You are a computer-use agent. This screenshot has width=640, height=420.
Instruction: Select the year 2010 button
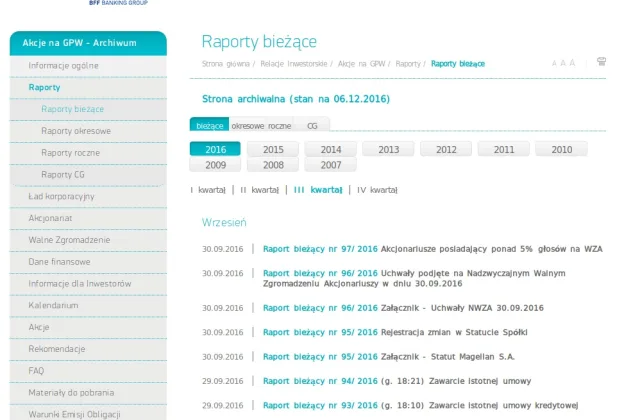coord(562,149)
